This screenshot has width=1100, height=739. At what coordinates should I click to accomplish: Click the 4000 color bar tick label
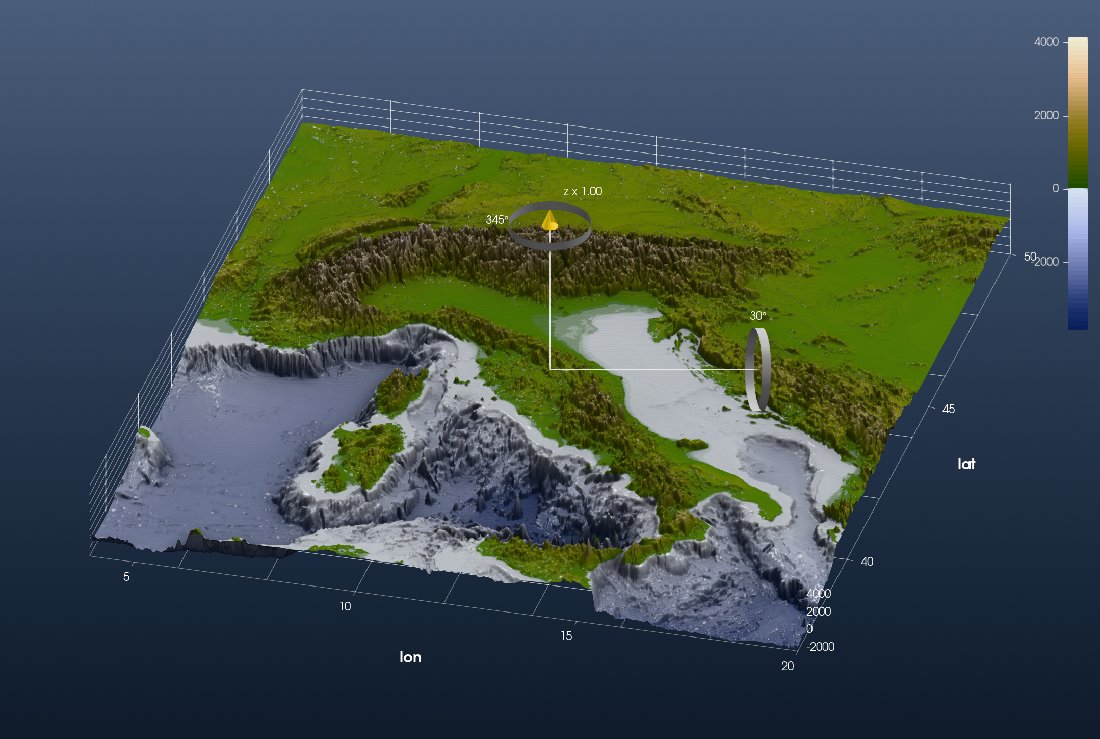1046,42
